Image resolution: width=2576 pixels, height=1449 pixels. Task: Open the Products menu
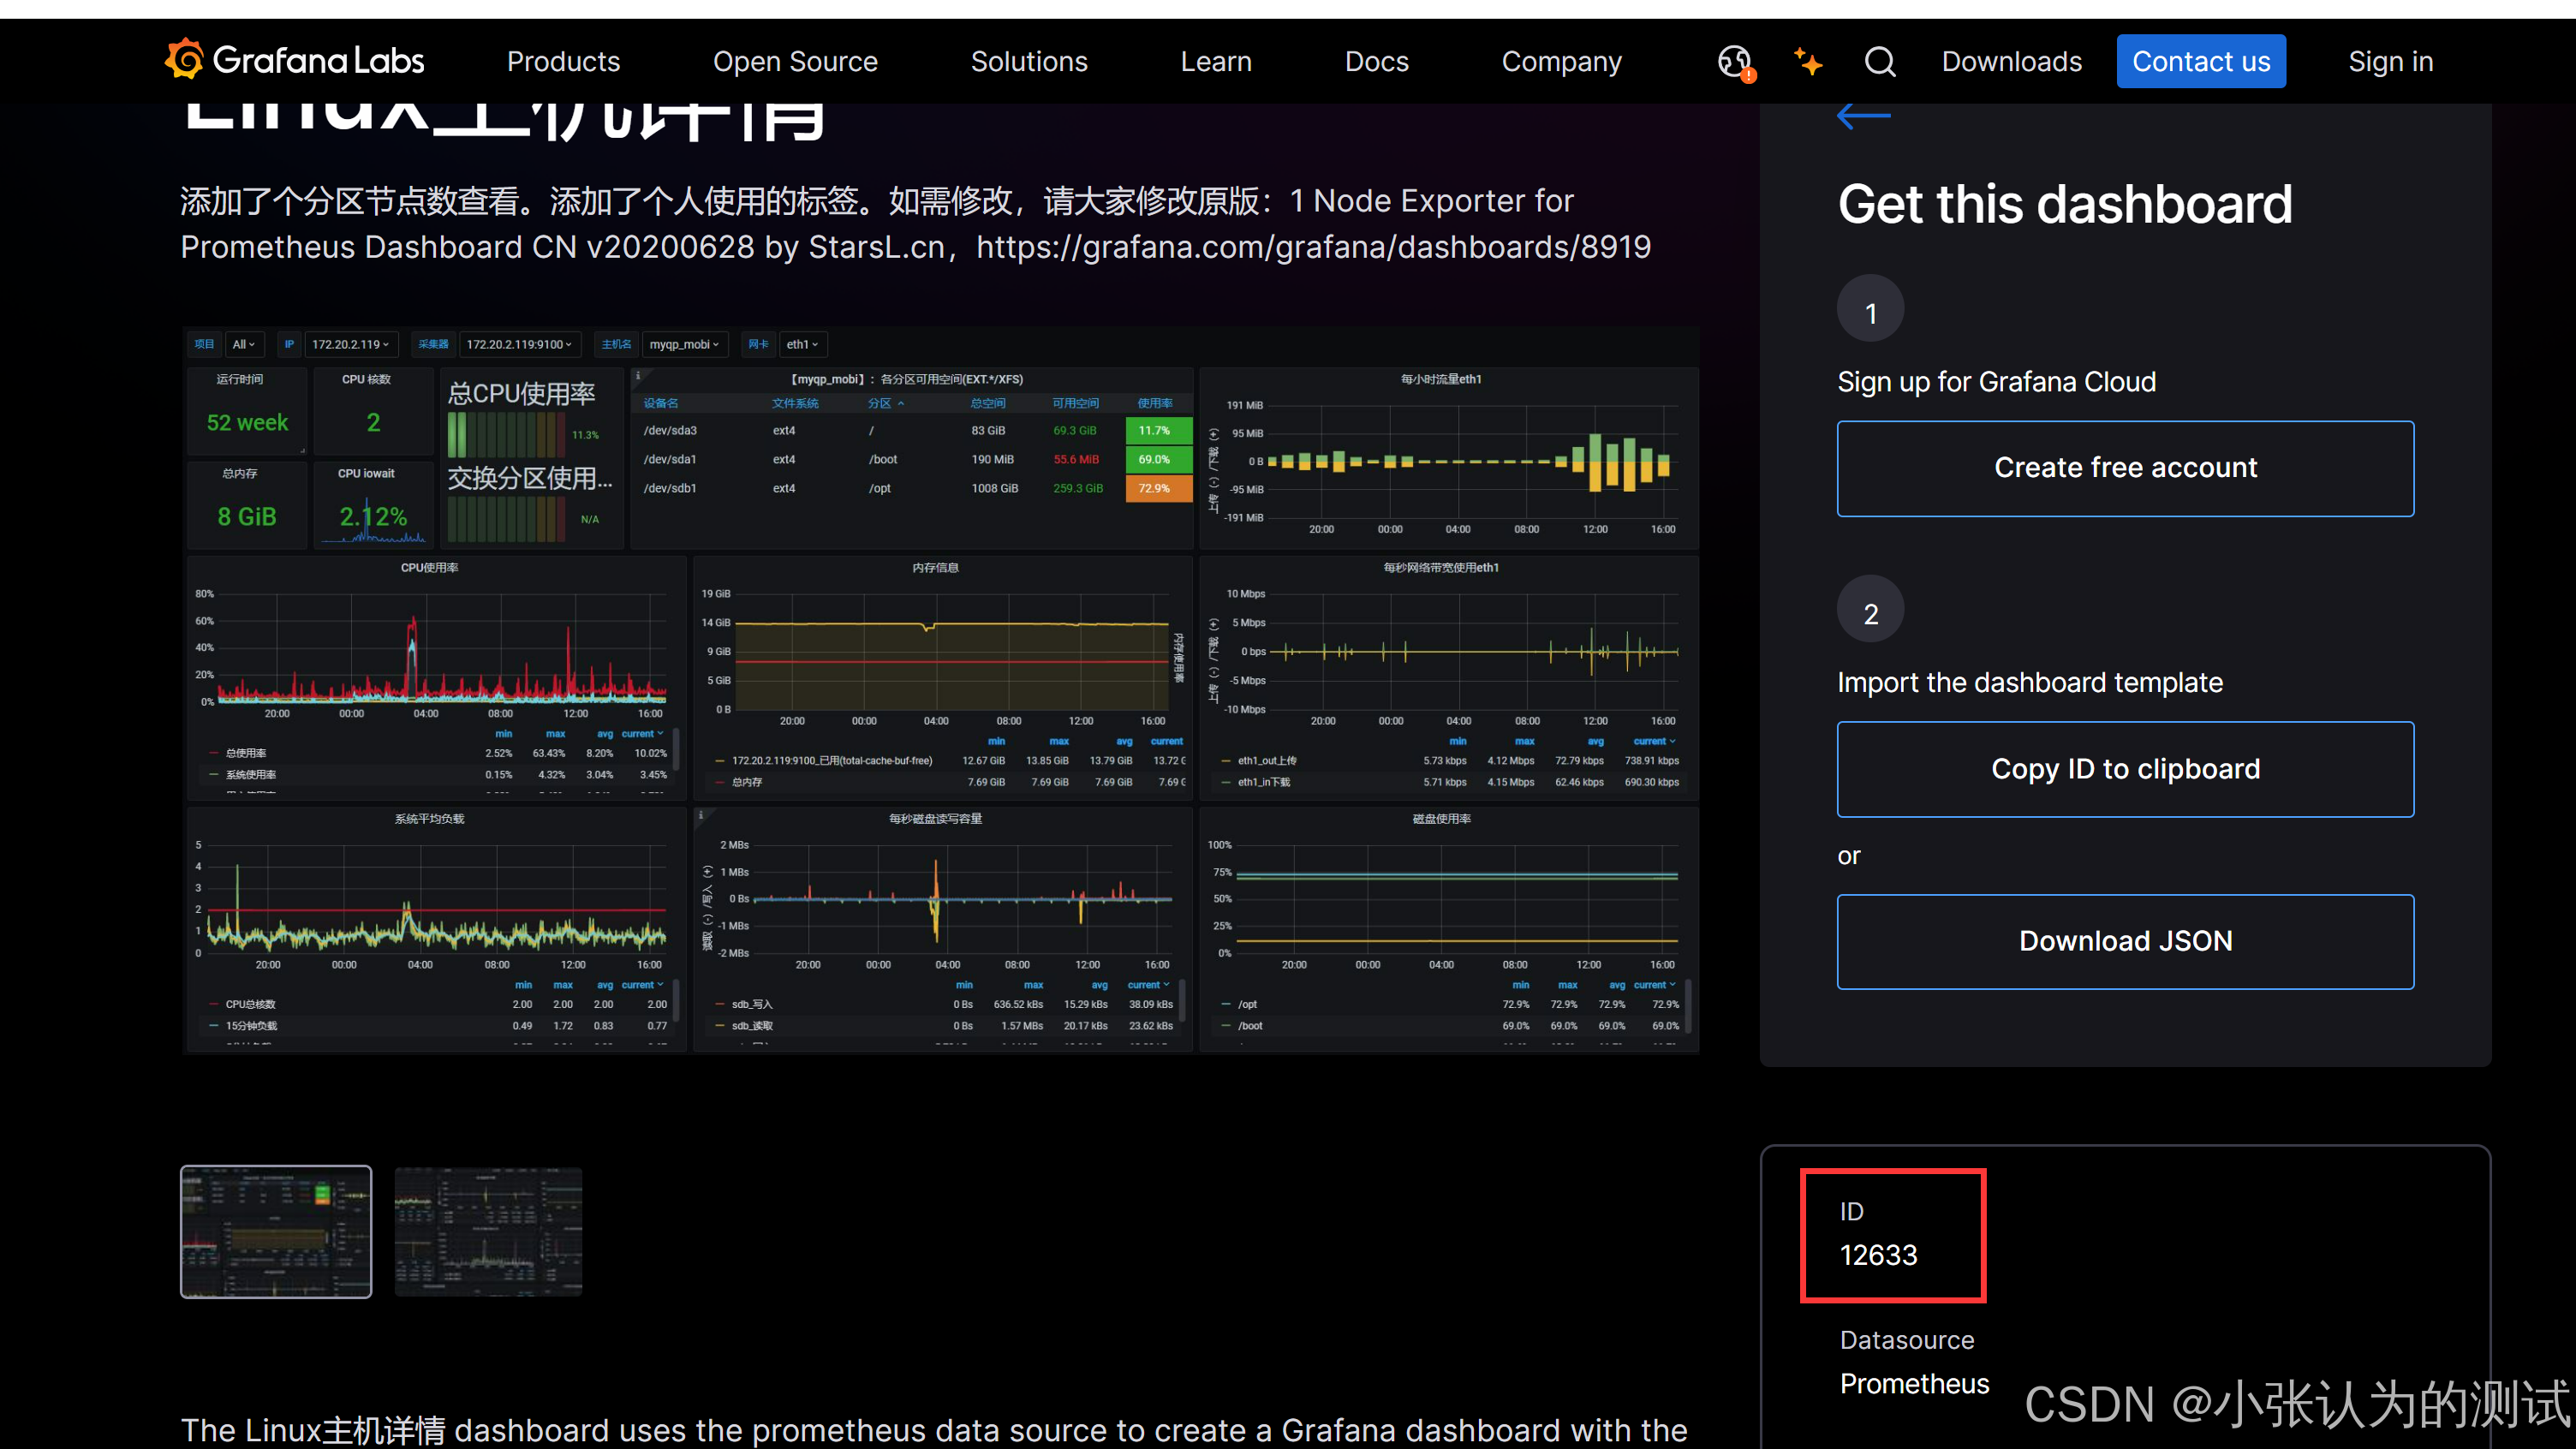563,62
